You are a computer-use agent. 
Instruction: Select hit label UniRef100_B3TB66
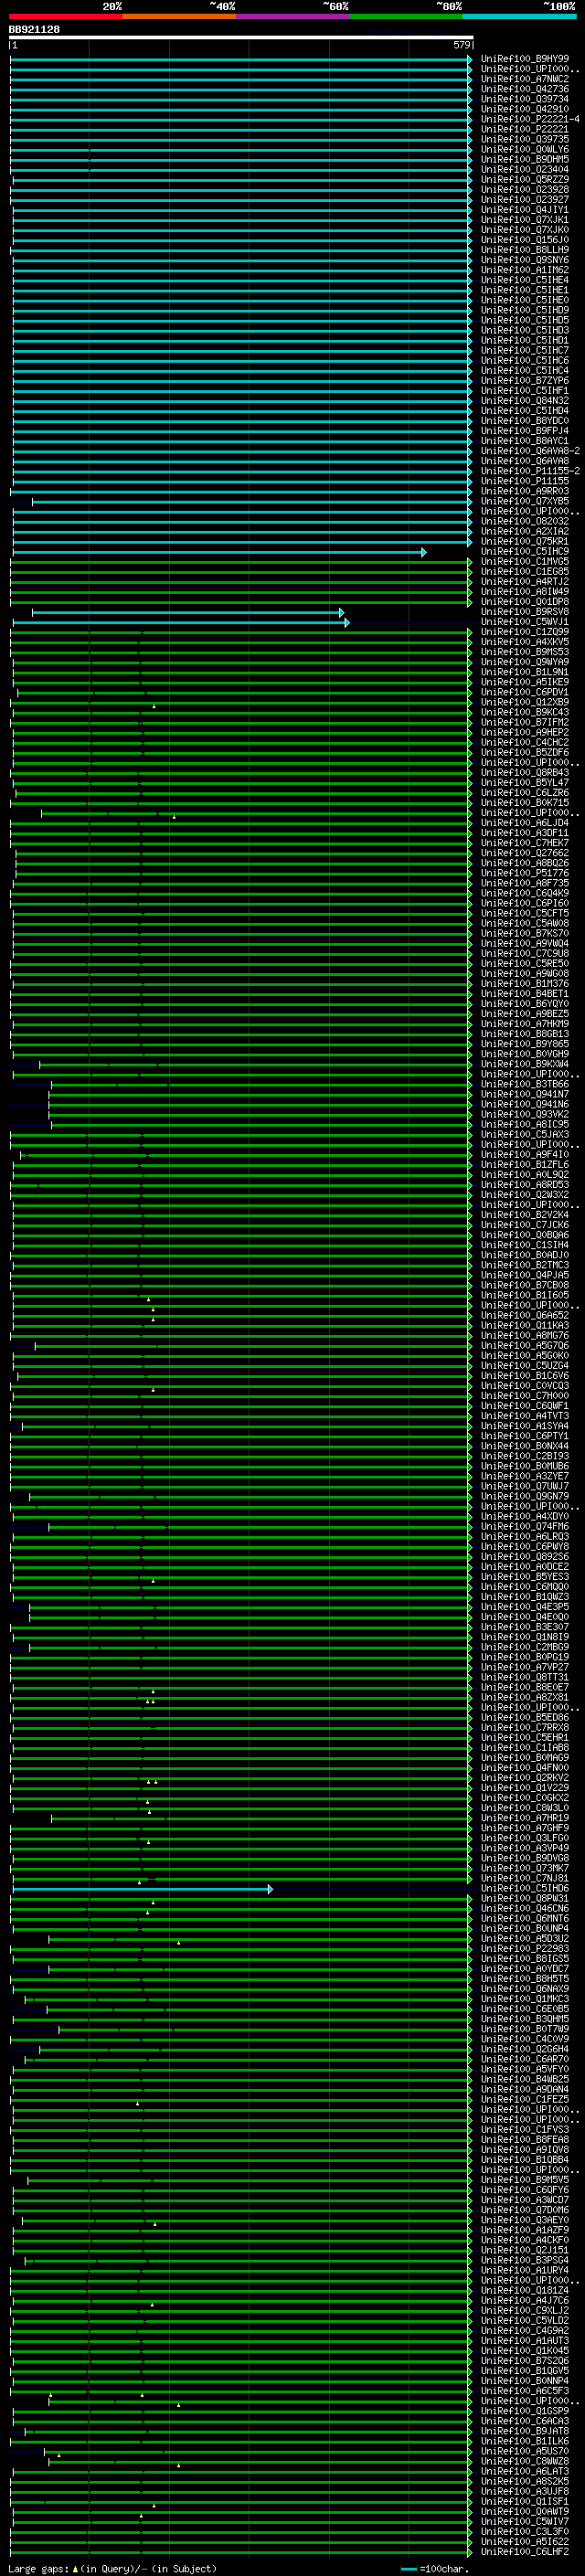click(x=525, y=1084)
